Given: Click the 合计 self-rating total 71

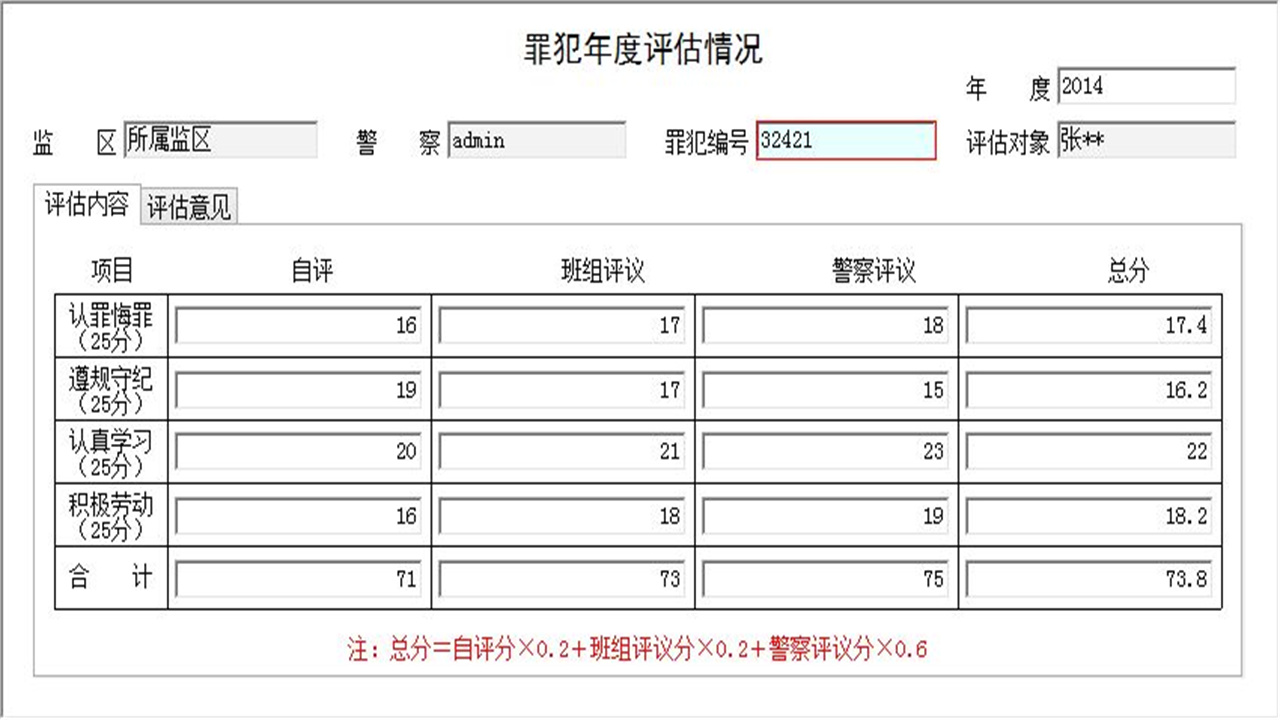Looking at the screenshot, I should click(x=297, y=578).
